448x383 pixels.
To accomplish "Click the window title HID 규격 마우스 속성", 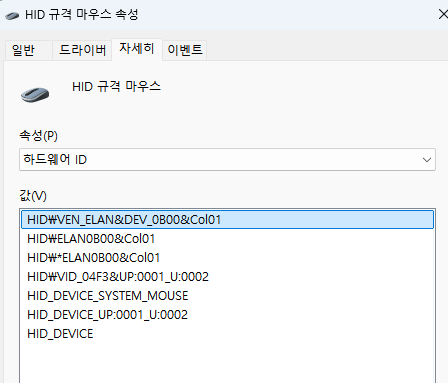I will (x=82, y=15).
